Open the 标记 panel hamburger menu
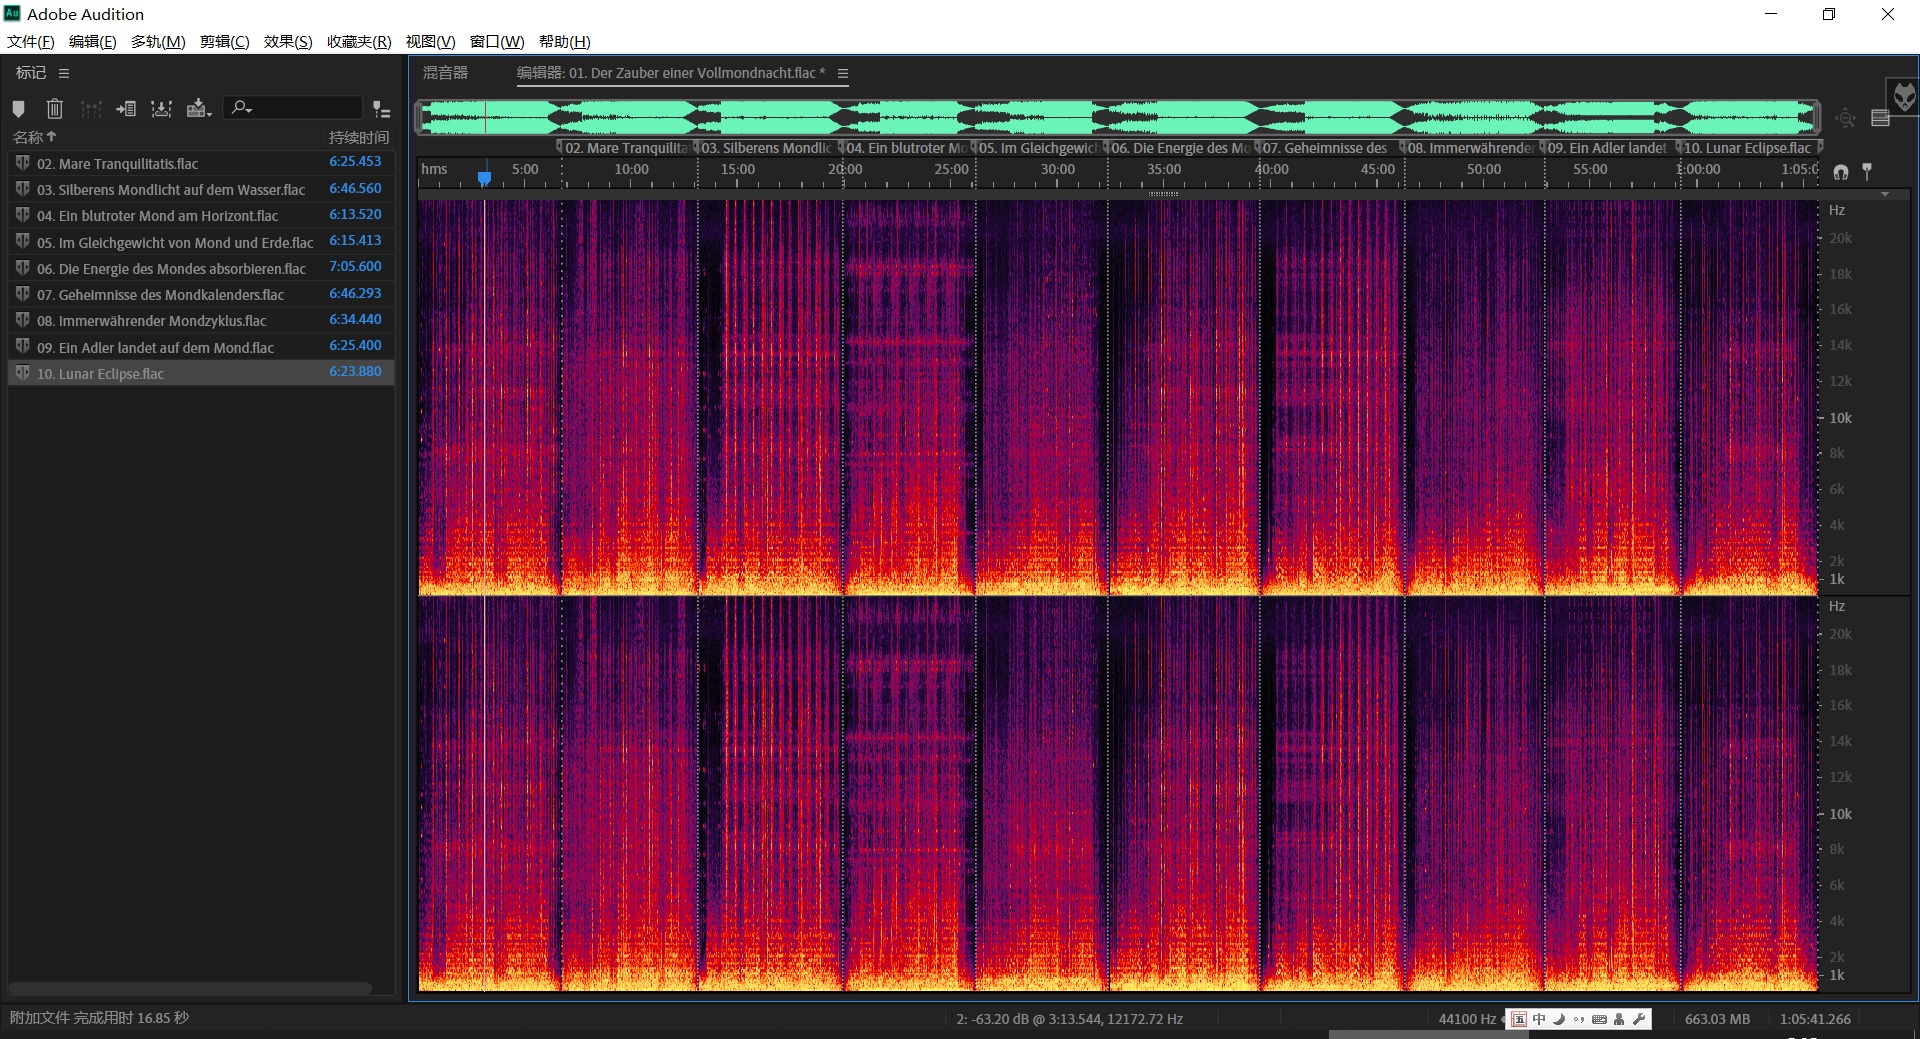 click(64, 73)
